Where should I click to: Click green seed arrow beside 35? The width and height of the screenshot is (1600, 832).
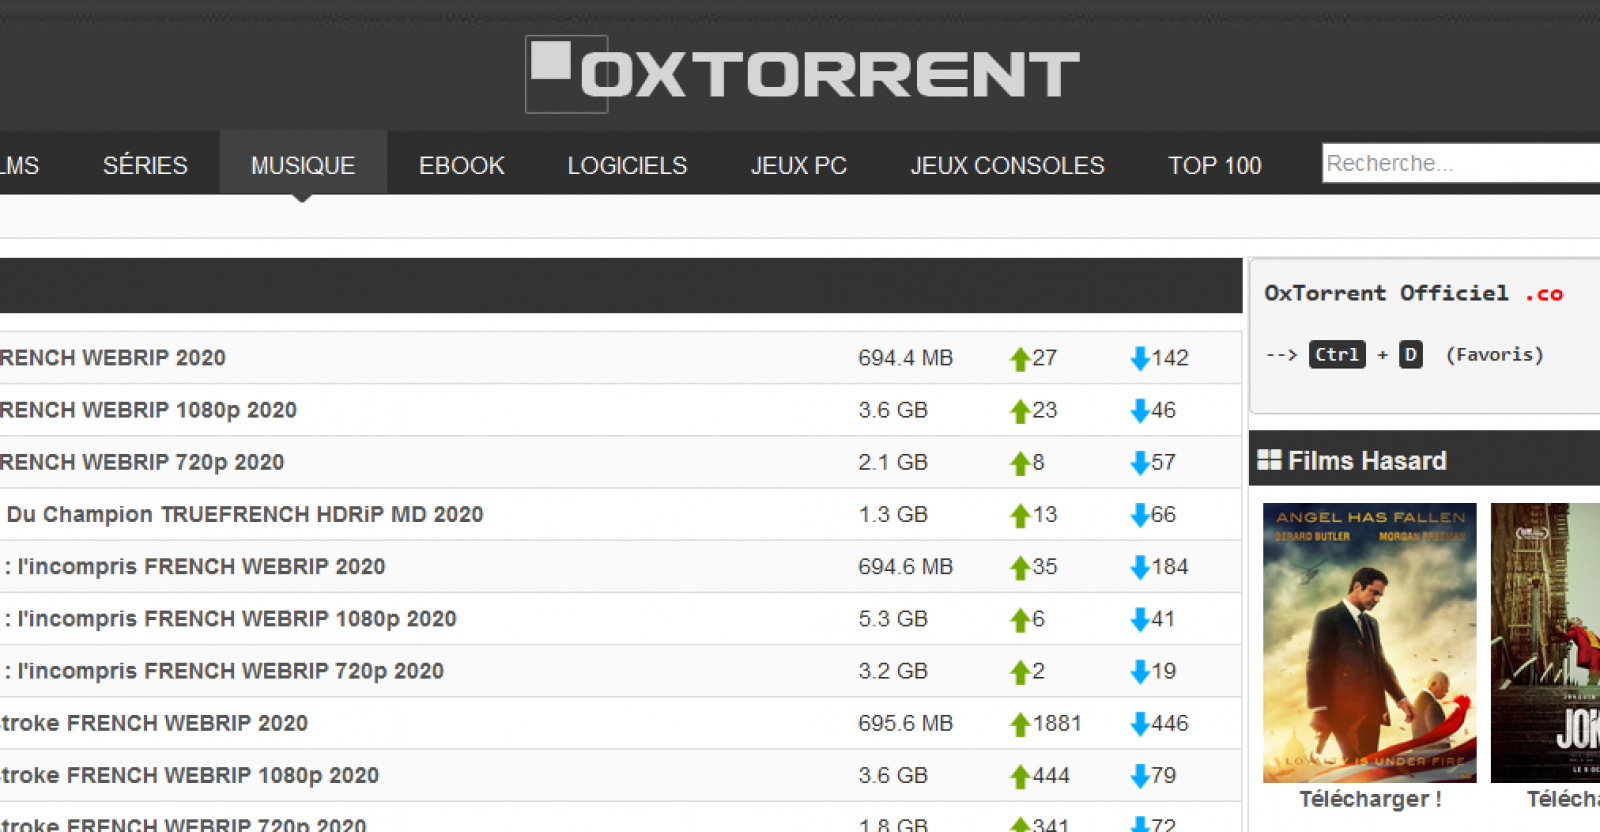1020,567
